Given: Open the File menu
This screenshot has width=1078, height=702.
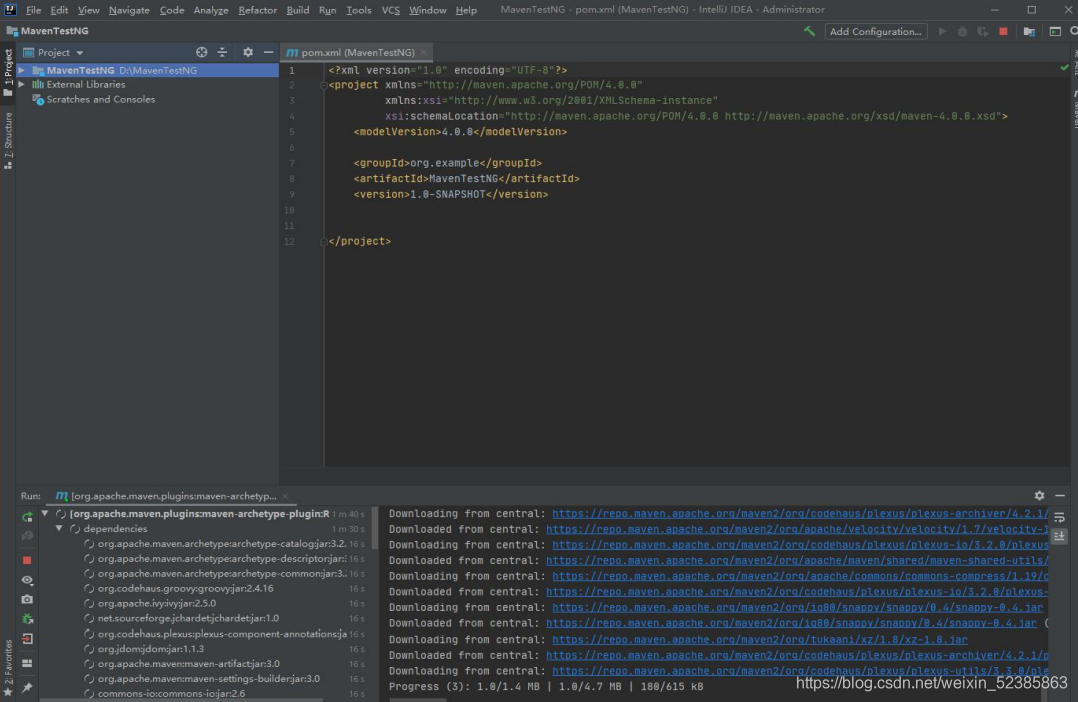Looking at the screenshot, I should (x=33, y=10).
